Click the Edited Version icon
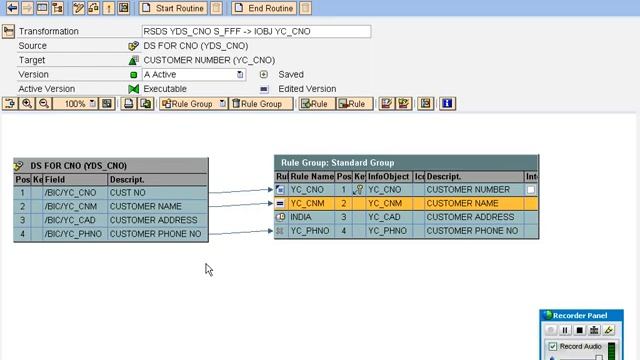 click(x=264, y=89)
